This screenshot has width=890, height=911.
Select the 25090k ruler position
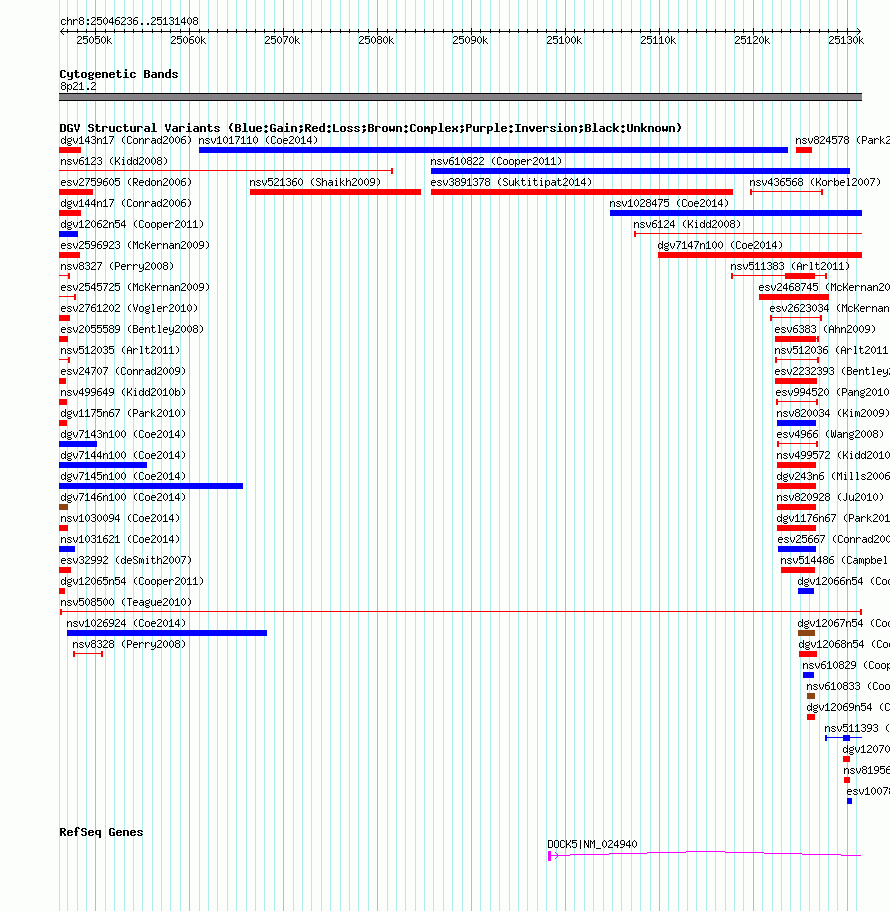click(x=470, y=40)
